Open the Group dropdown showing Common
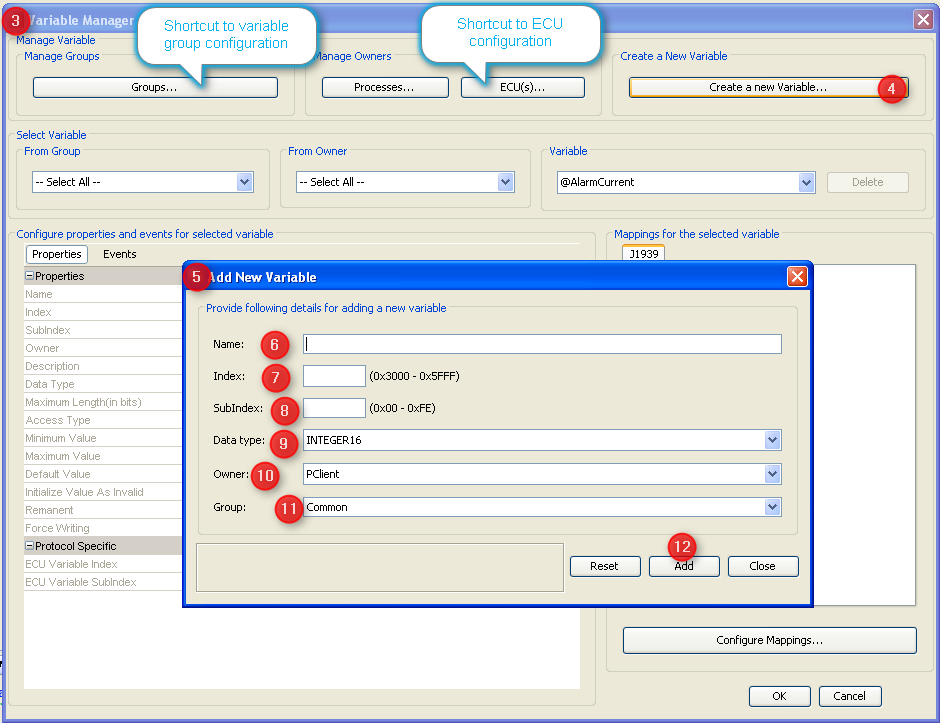Viewport: 940px width, 723px height. point(772,507)
